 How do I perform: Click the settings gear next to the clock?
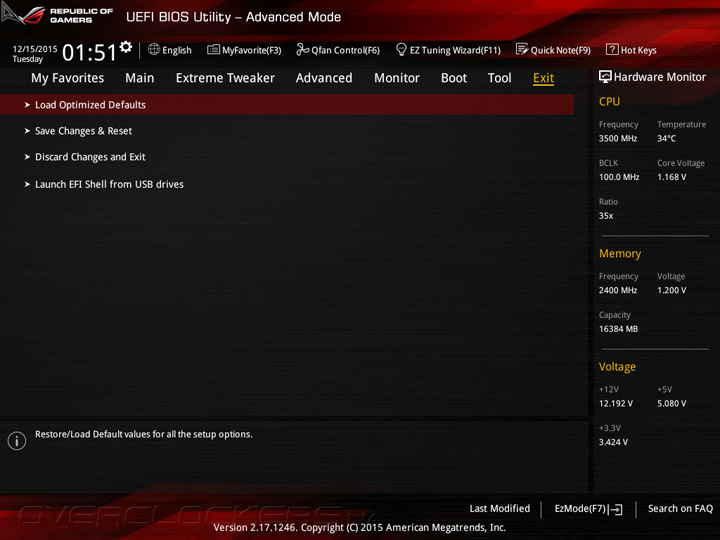click(126, 47)
